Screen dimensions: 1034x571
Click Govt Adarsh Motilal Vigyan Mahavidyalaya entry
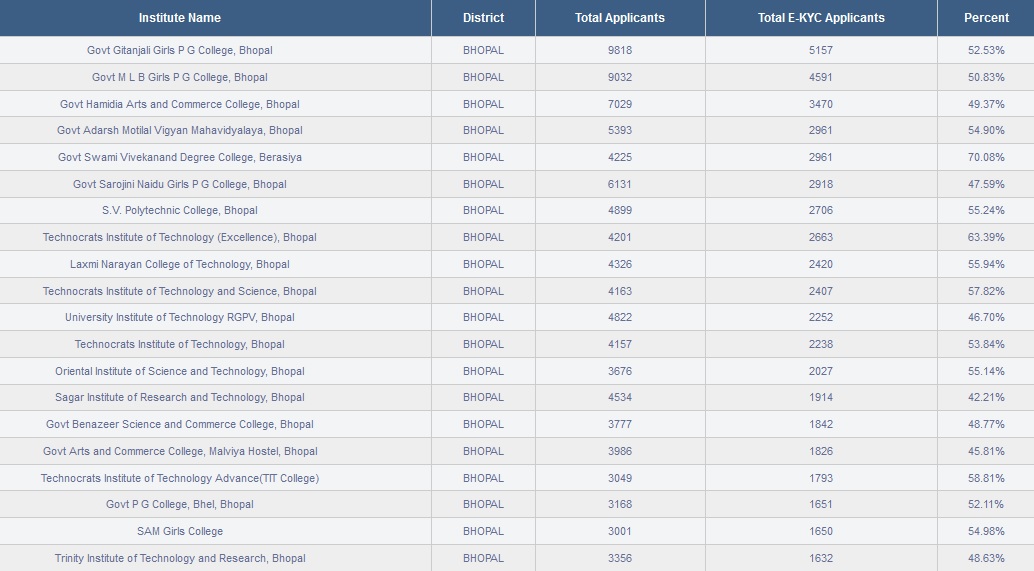(179, 130)
